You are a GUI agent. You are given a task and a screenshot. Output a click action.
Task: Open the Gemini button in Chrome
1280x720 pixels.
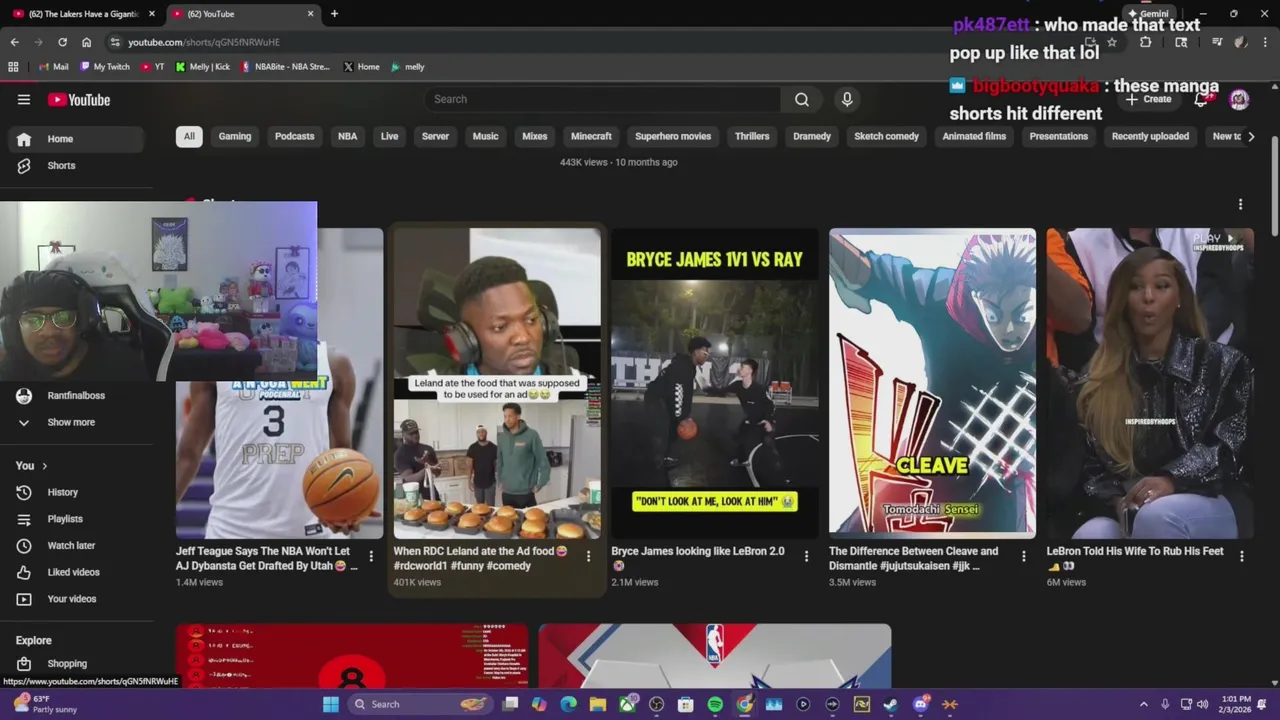(x=1148, y=14)
